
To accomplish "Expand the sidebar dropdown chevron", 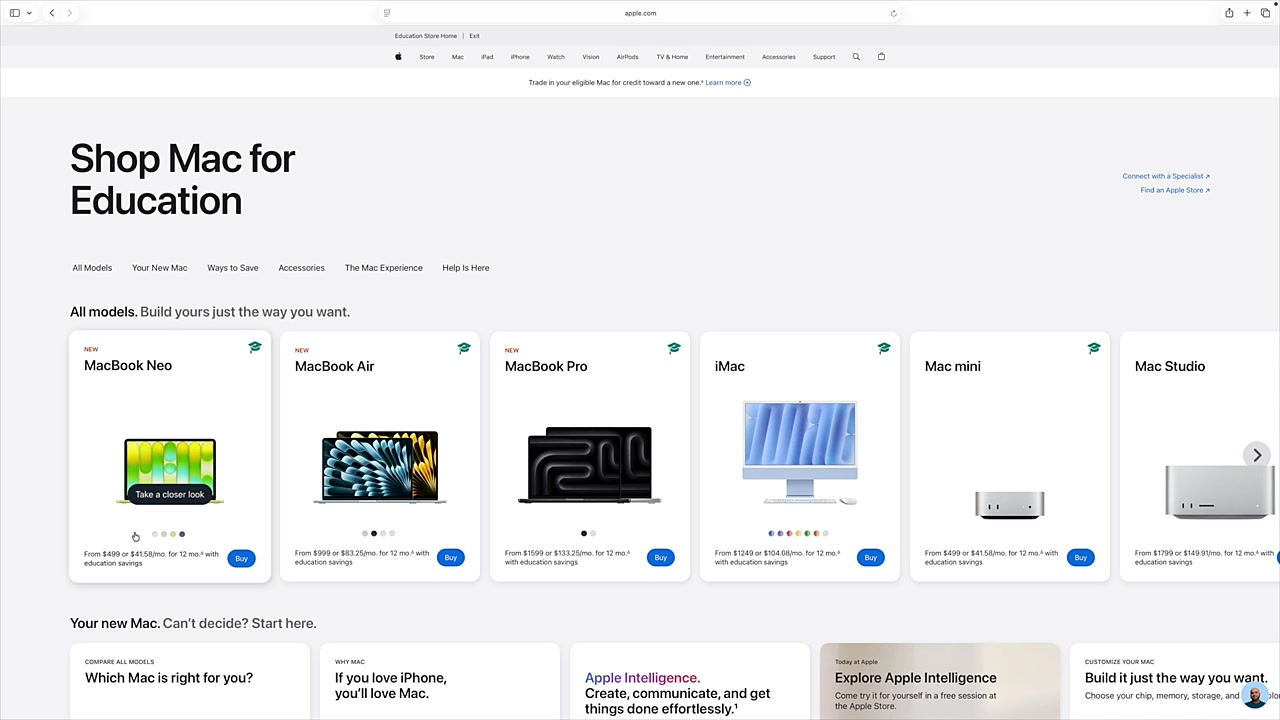I will [x=29, y=13].
